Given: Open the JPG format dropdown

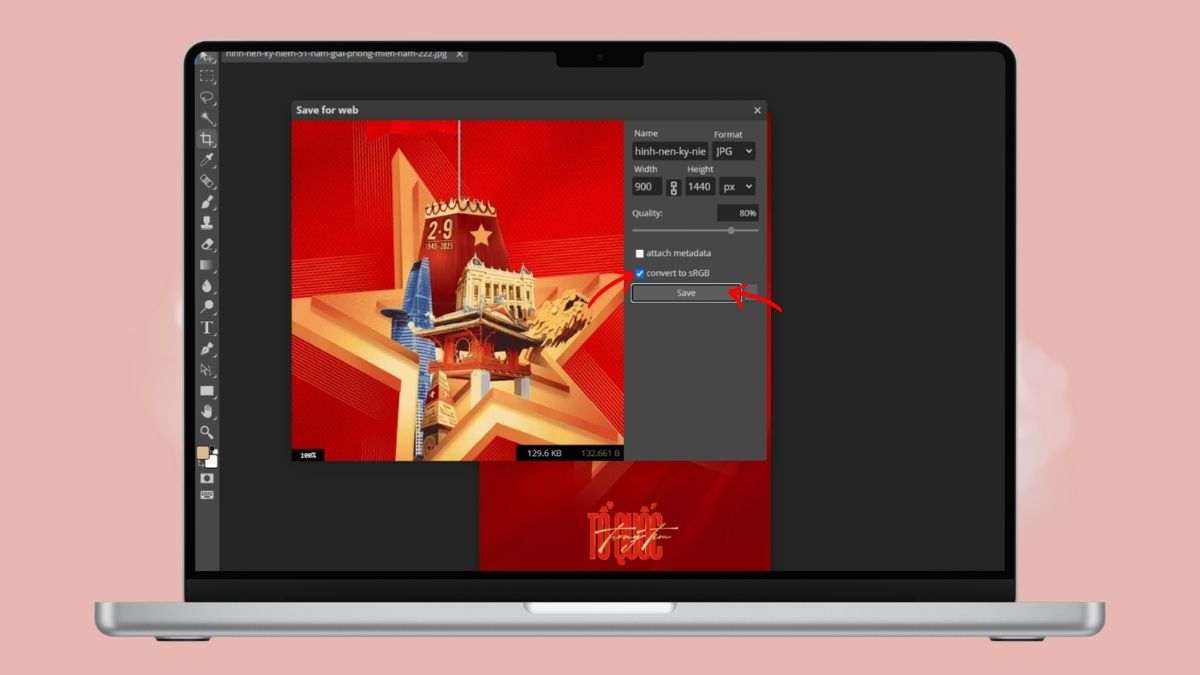Looking at the screenshot, I should coord(734,151).
